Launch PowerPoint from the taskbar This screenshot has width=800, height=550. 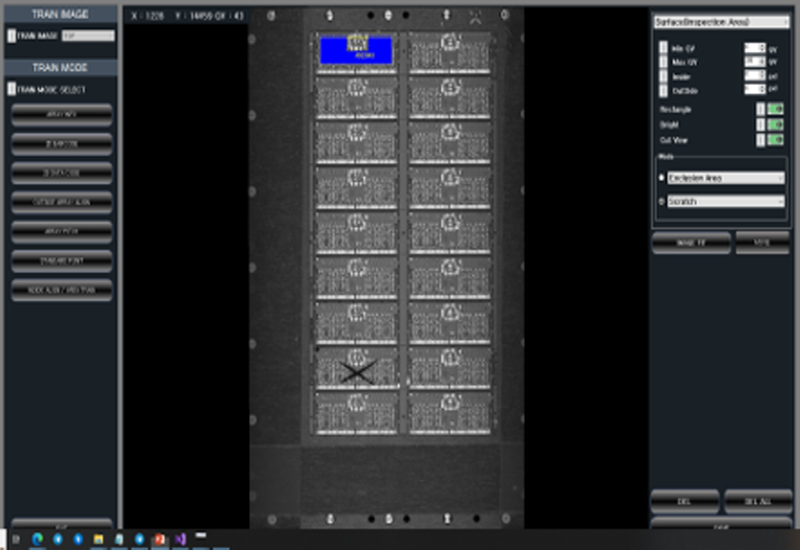click(159, 540)
